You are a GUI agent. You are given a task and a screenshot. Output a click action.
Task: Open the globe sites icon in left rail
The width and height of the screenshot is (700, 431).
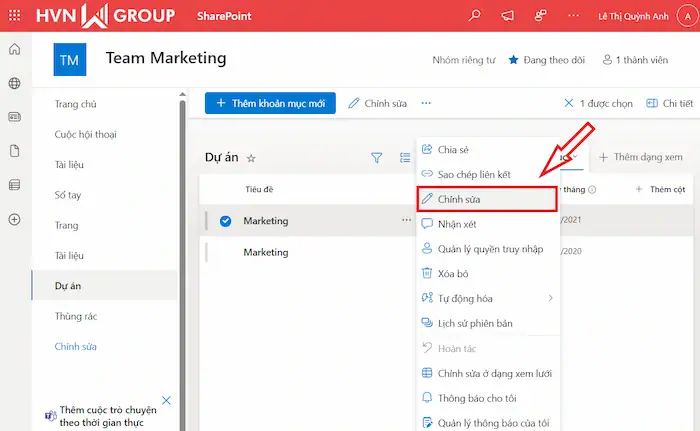(x=14, y=84)
